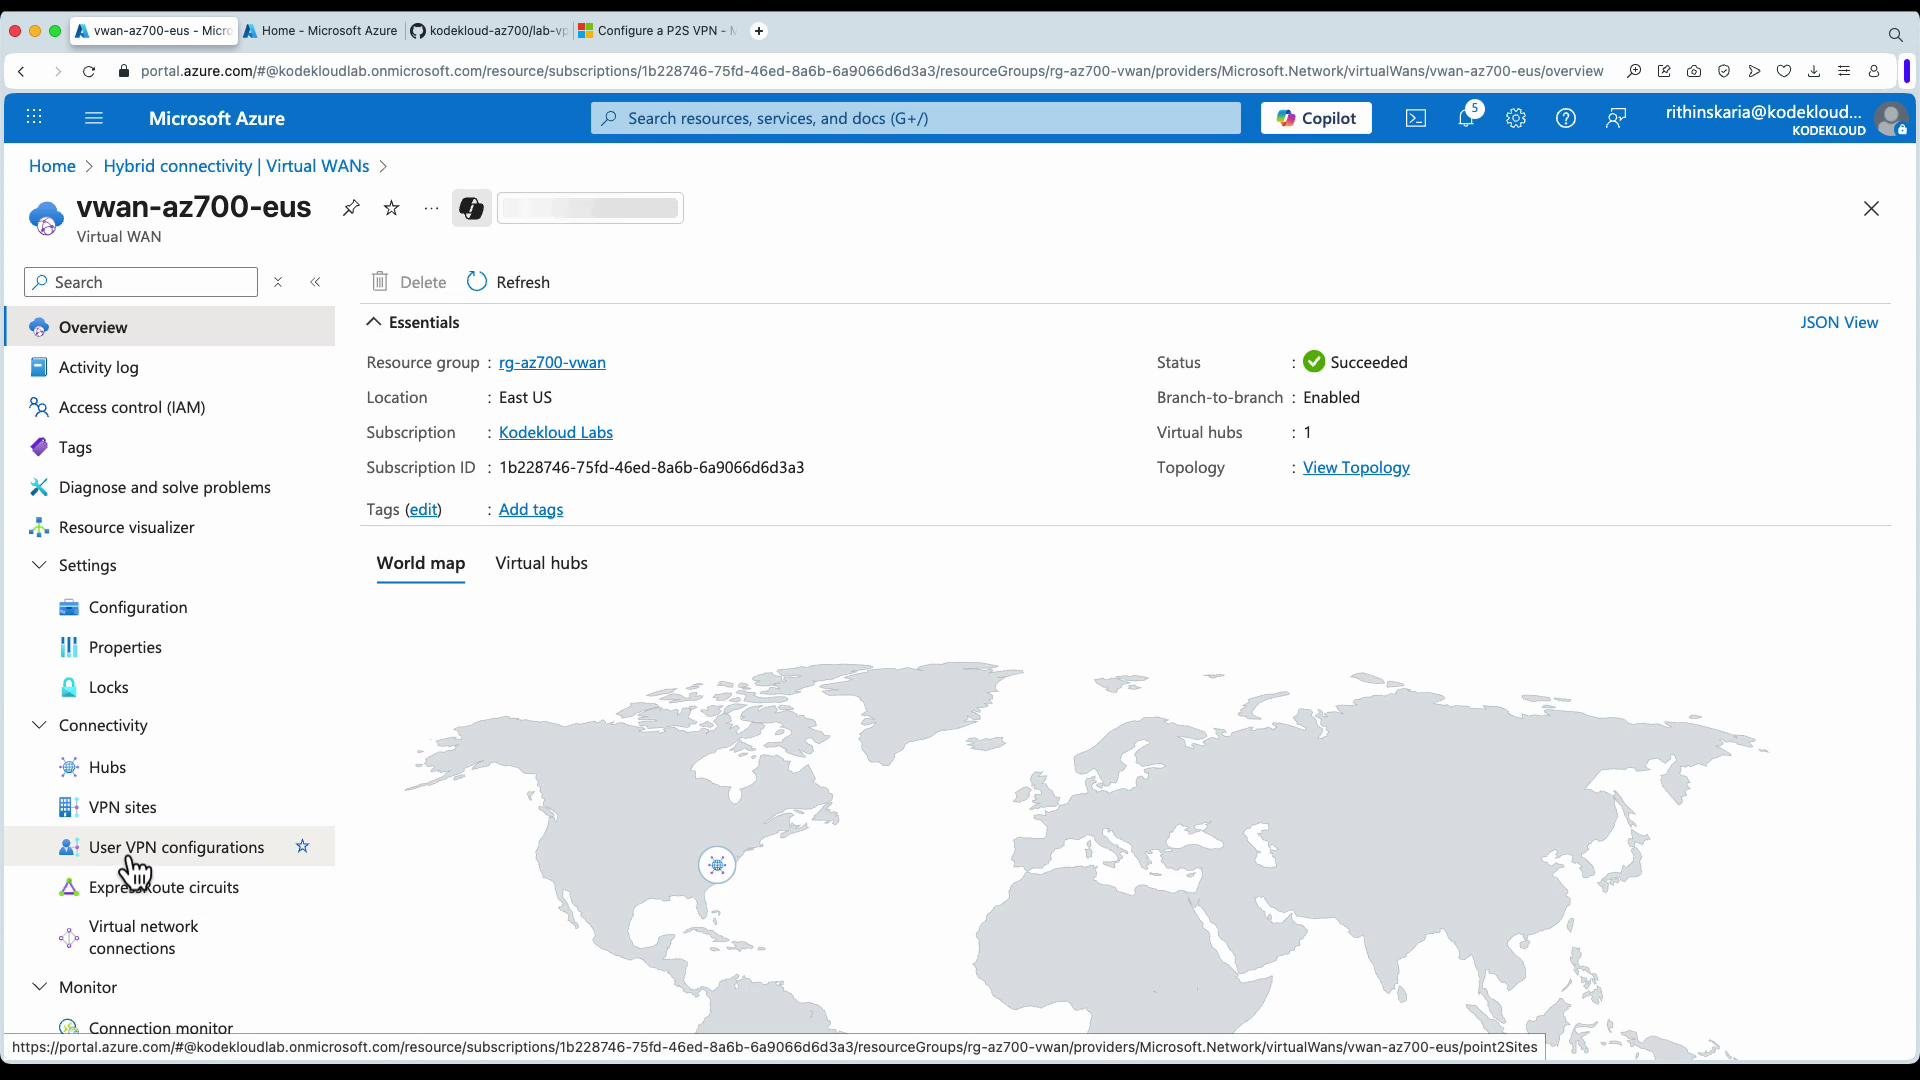Screen dimensions: 1920x1080
Task: Switch to the Virtual hubs tab
Action: 541,563
